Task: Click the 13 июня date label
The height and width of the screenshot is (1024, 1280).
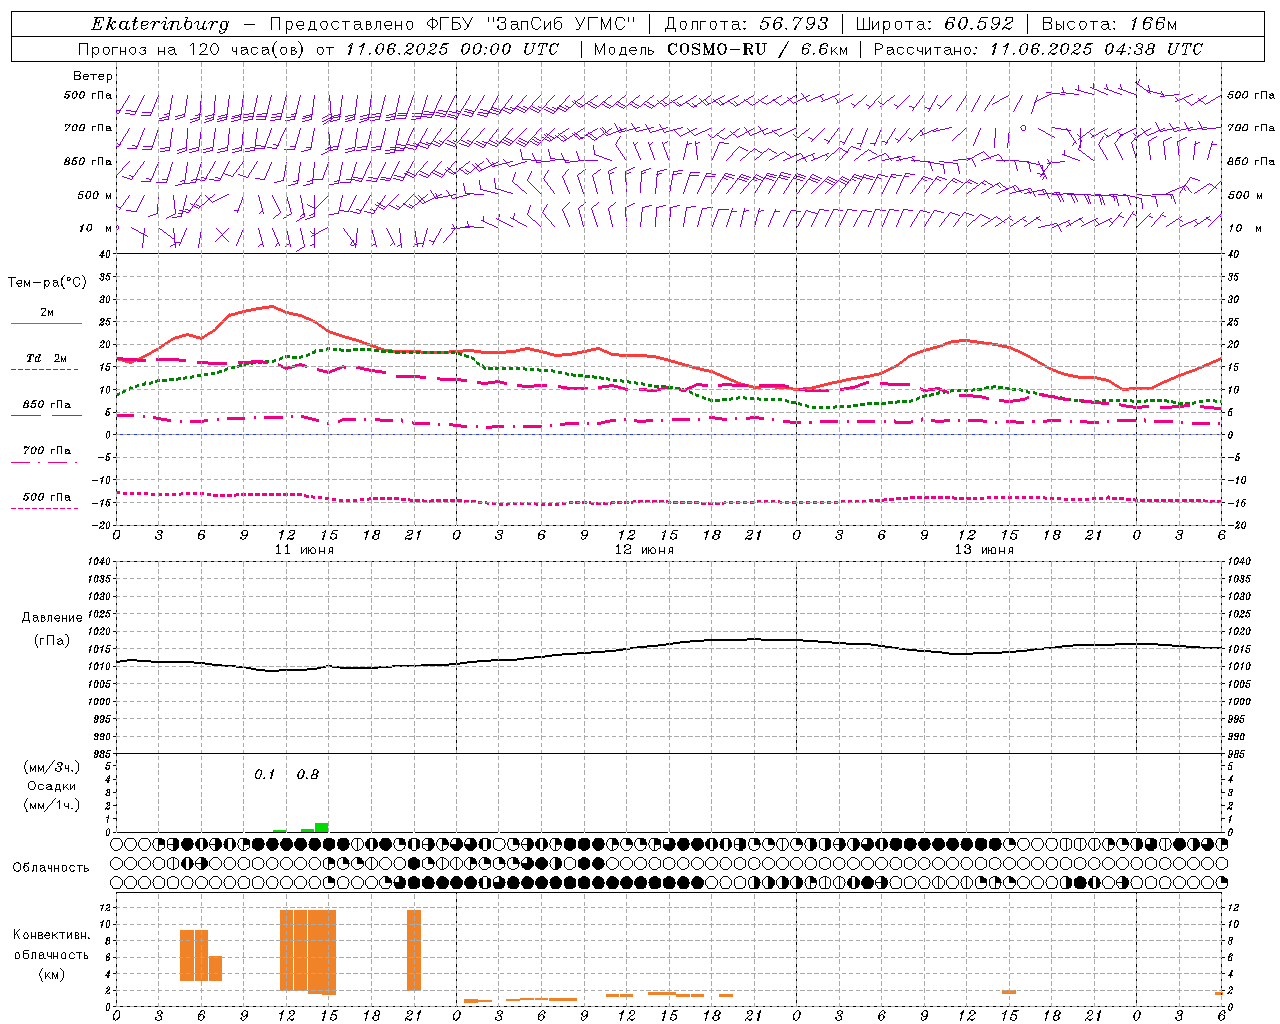Action: coord(984,550)
